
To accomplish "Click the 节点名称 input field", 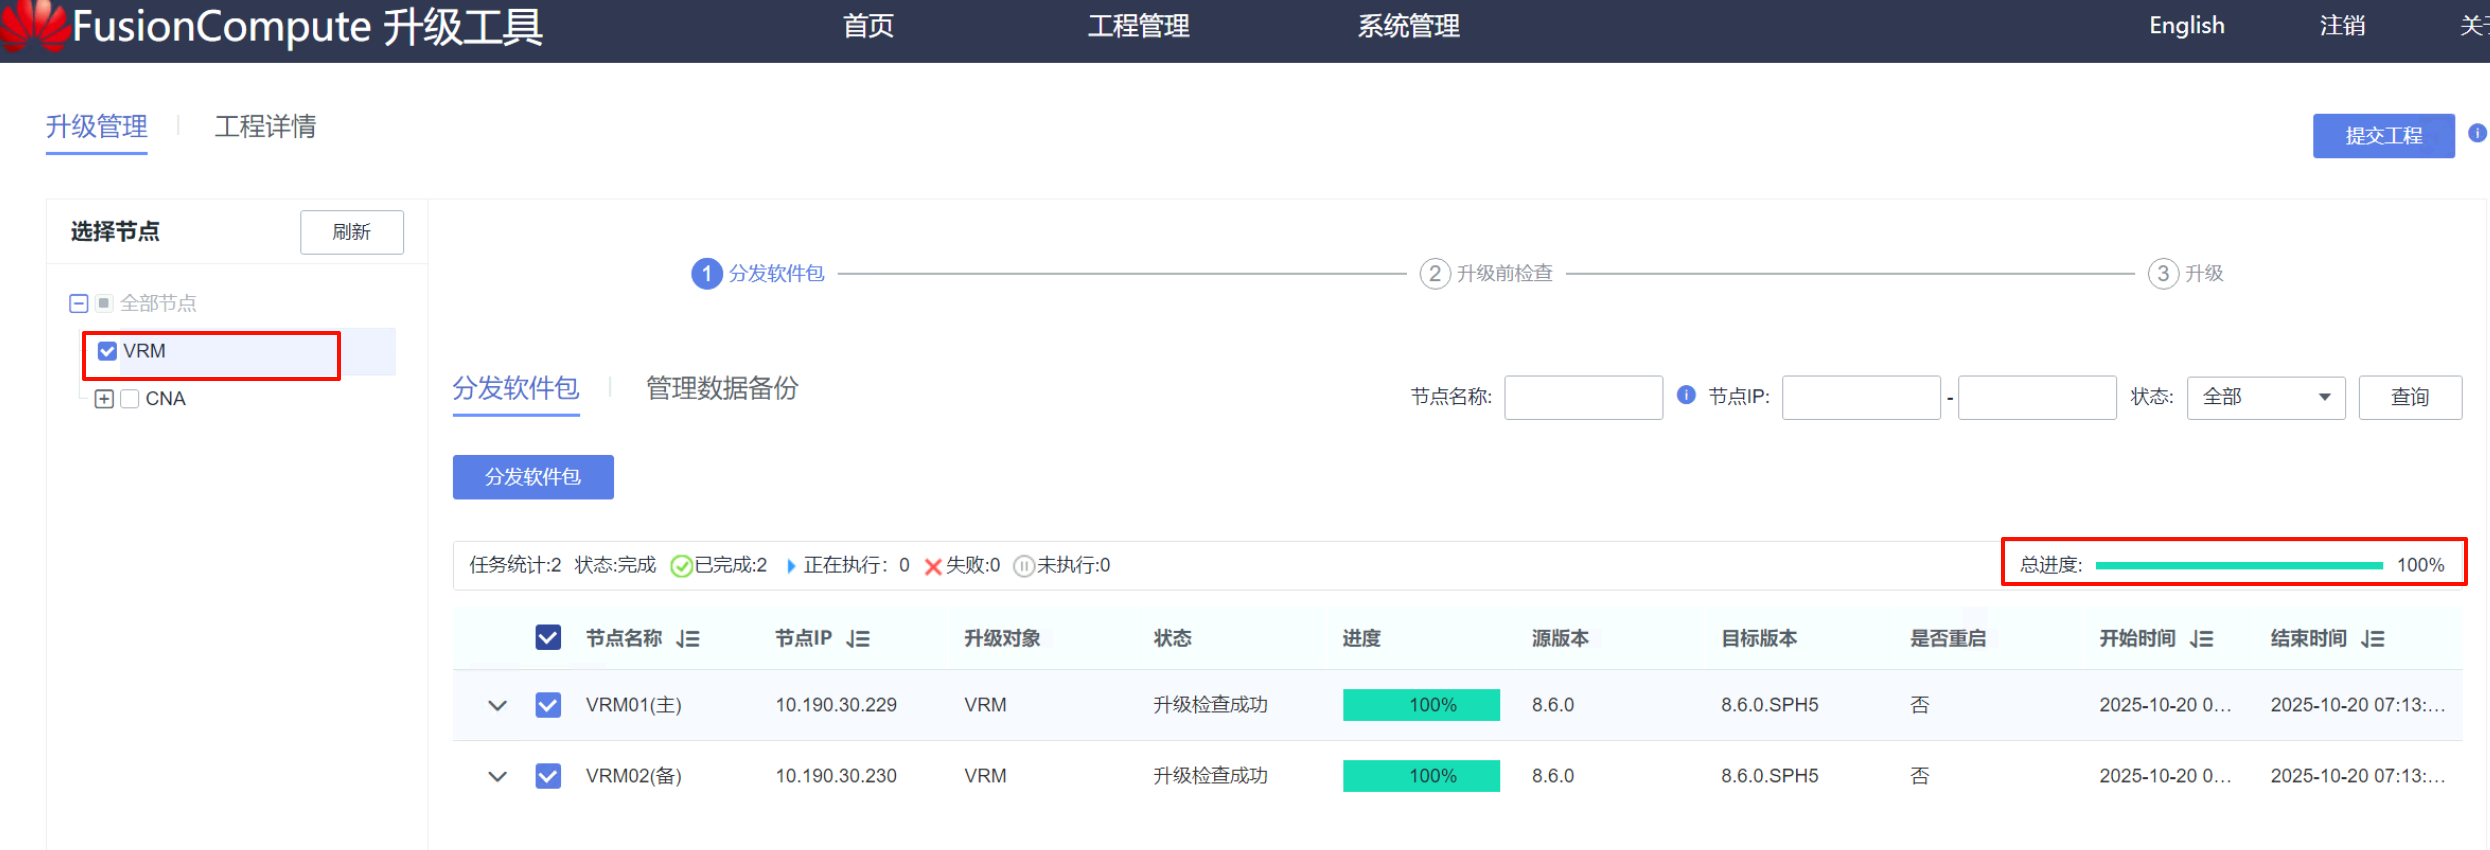I will coord(1582,397).
